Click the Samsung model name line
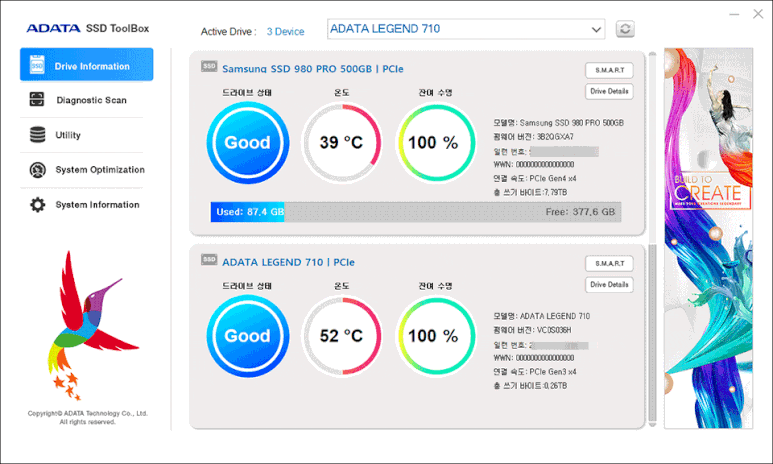Screen dimensions: 773x464 tap(559, 123)
